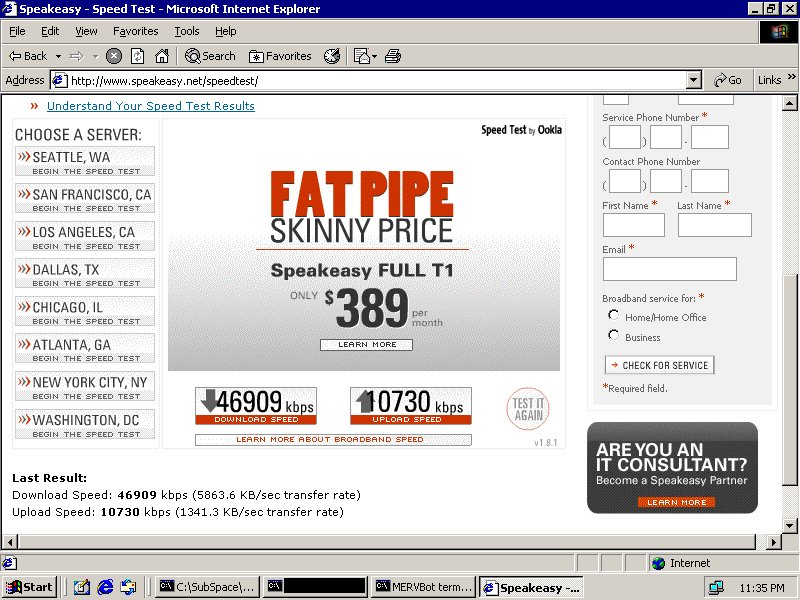Screen dimensions: 800x600
Task: Begin speed test on Dallas, TX server
Action: (x=85, y=273)
